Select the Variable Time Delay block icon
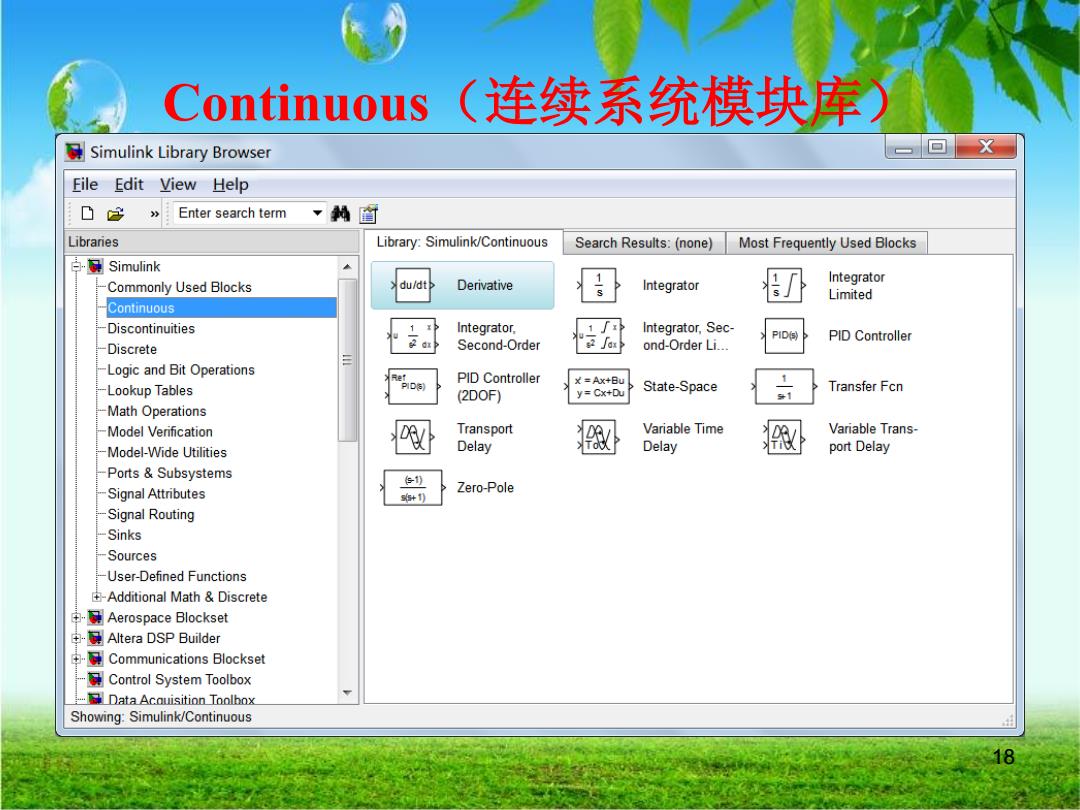 pyautogui.click(x=599, y=437)
